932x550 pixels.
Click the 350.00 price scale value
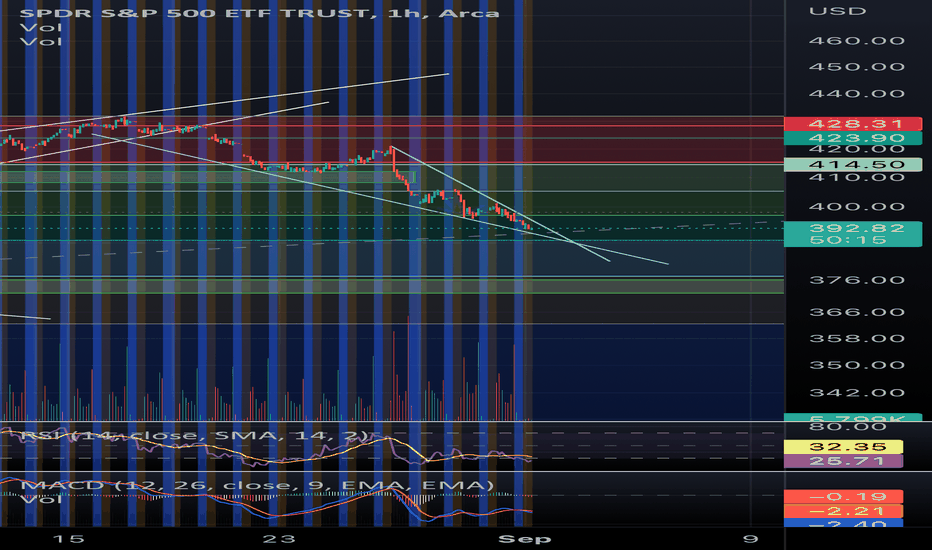pos(857,365)
